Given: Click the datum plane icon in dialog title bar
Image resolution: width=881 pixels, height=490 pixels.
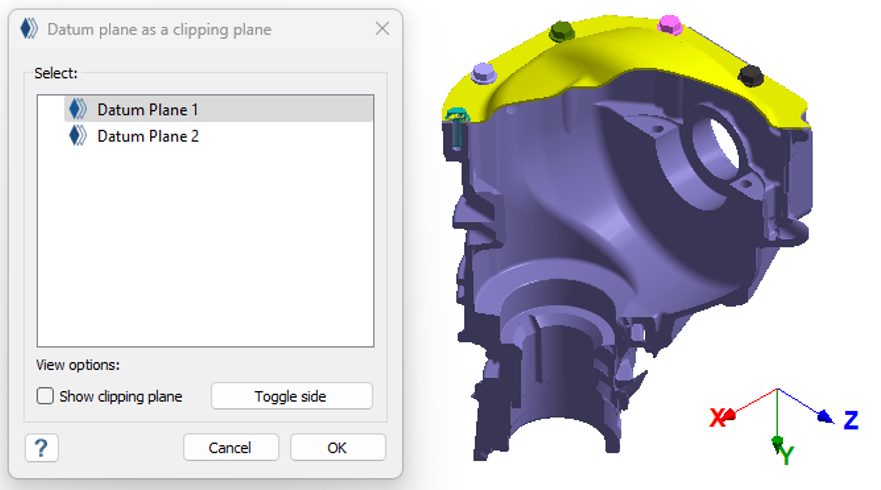Looking at the screenshot, I should 29,29.
